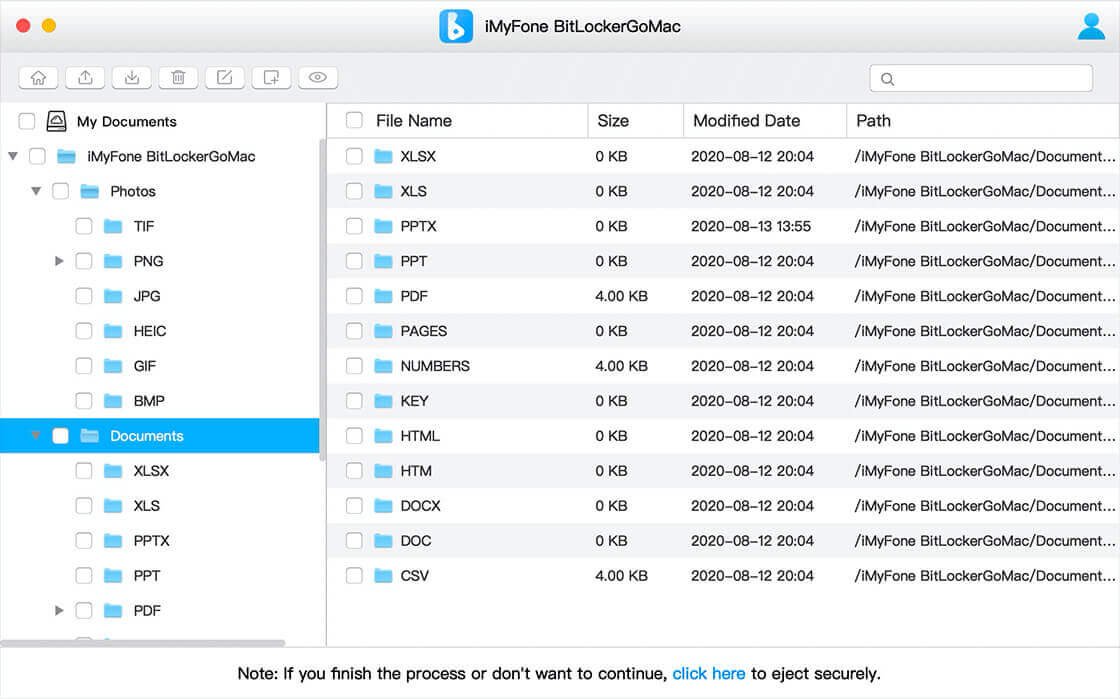Select the XLS file name in list

(x=413, y=191)
